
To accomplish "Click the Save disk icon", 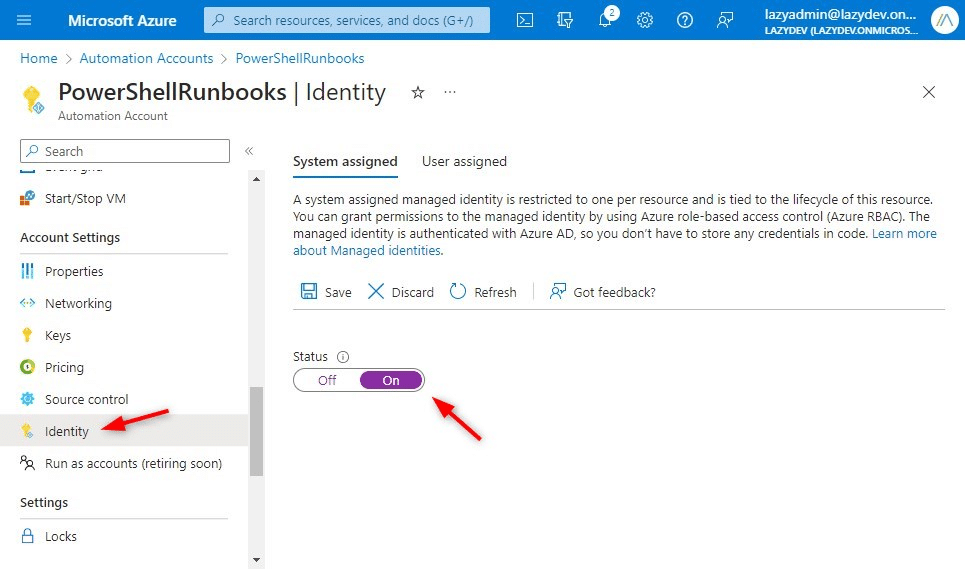I will (x=308, y=291).
